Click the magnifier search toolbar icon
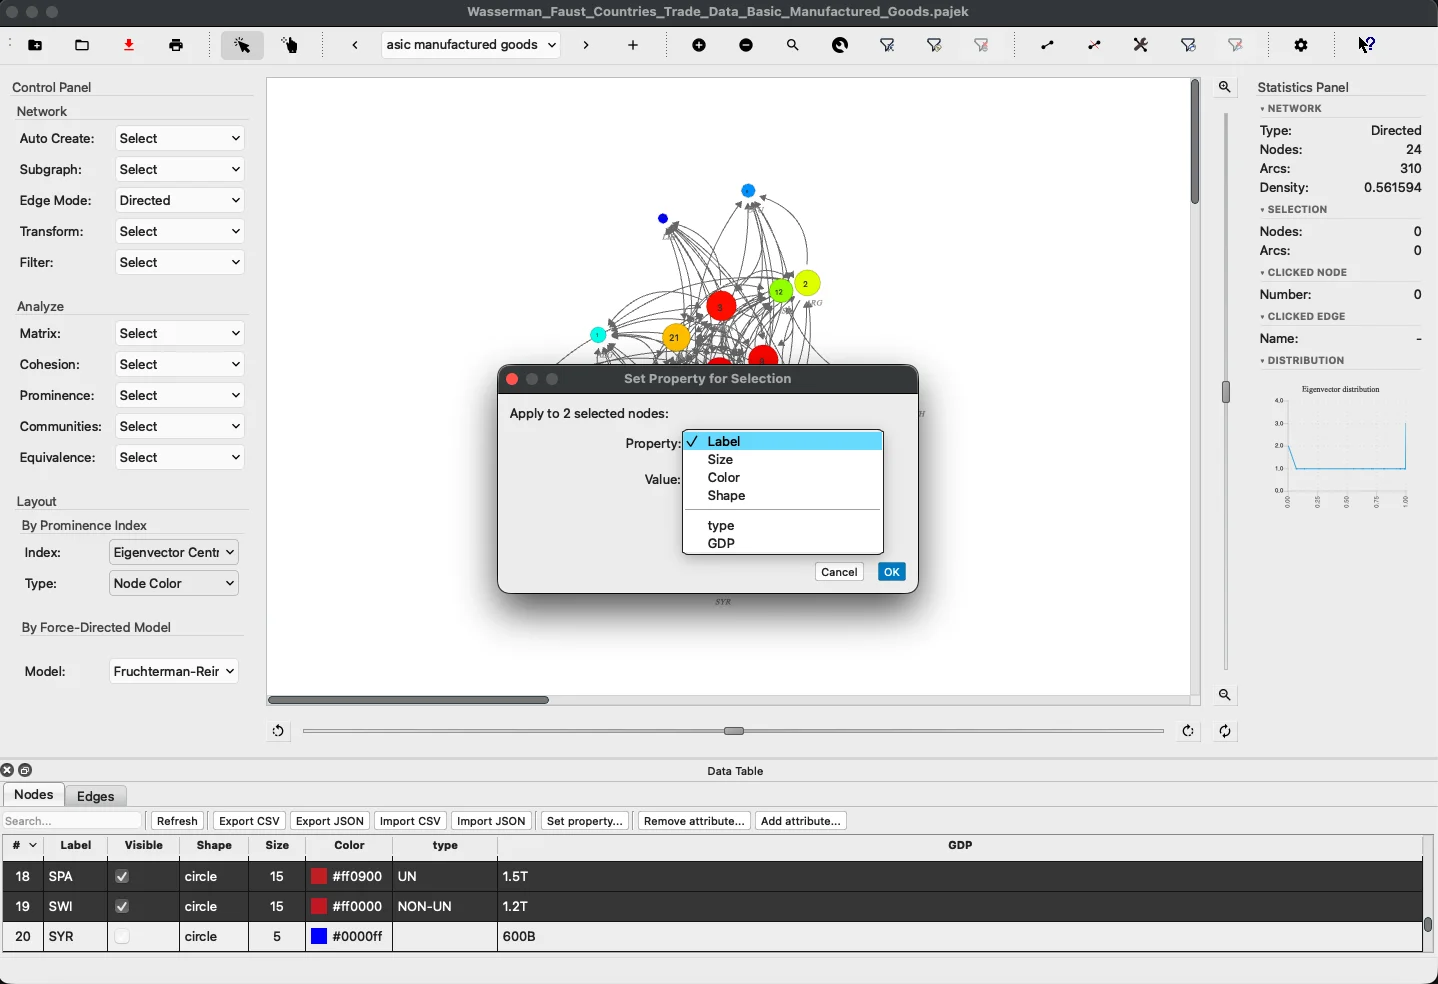Screen dimensions: 1438x984 (x=793, y=46)
